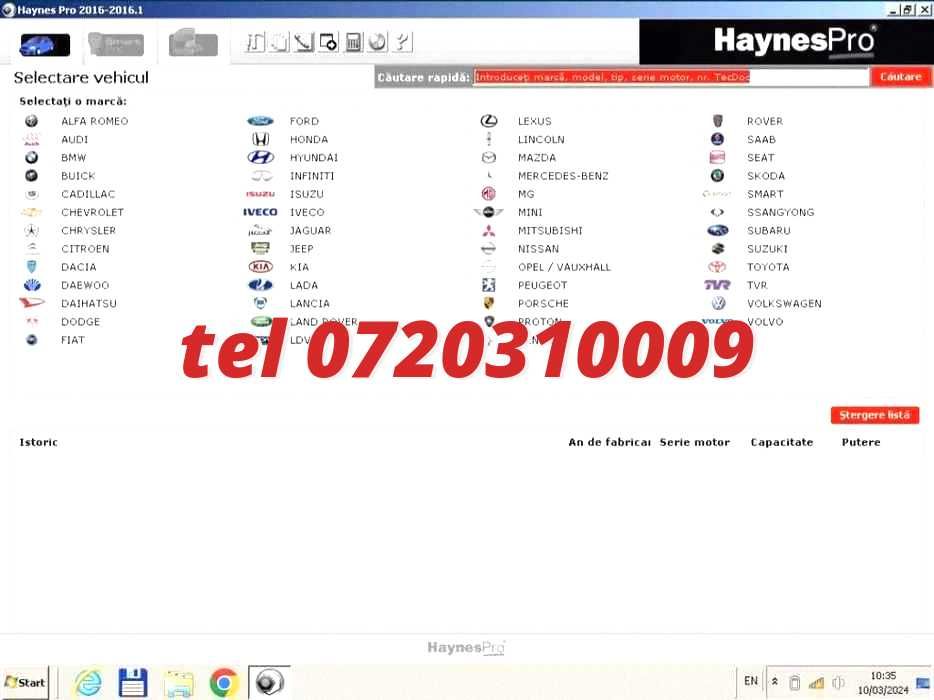Select the CITROEN brand name
The width and height of the screenshot is (934, 700).
(85, 249)
